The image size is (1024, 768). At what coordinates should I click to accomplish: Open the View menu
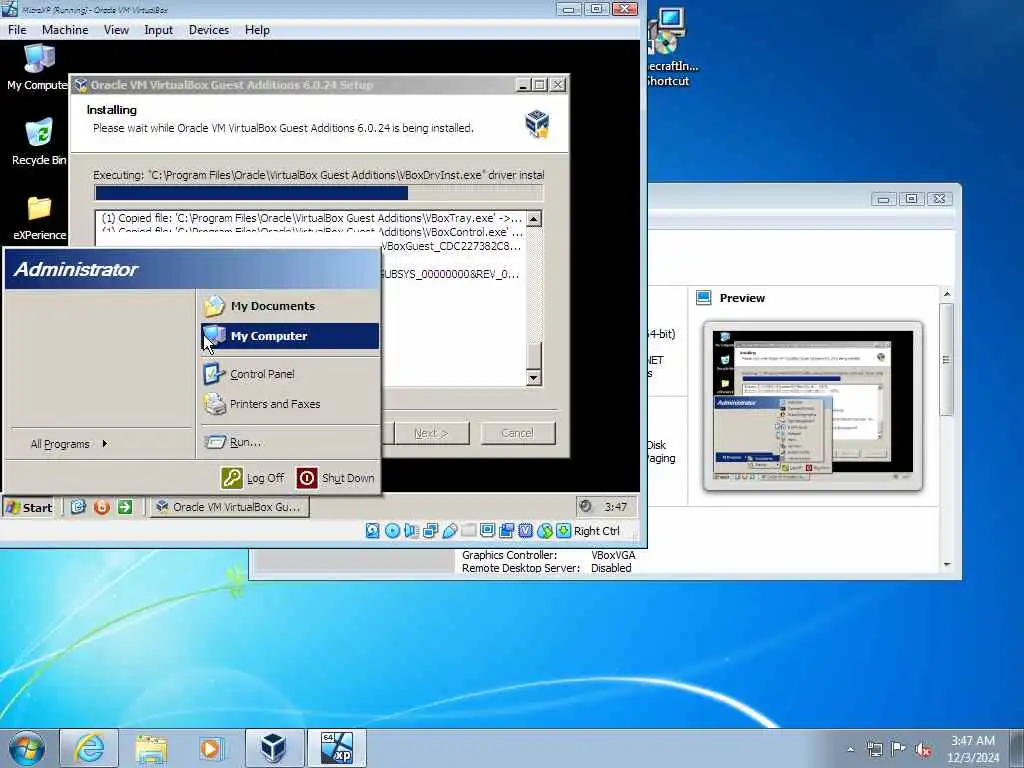click(x=116, y=30)
